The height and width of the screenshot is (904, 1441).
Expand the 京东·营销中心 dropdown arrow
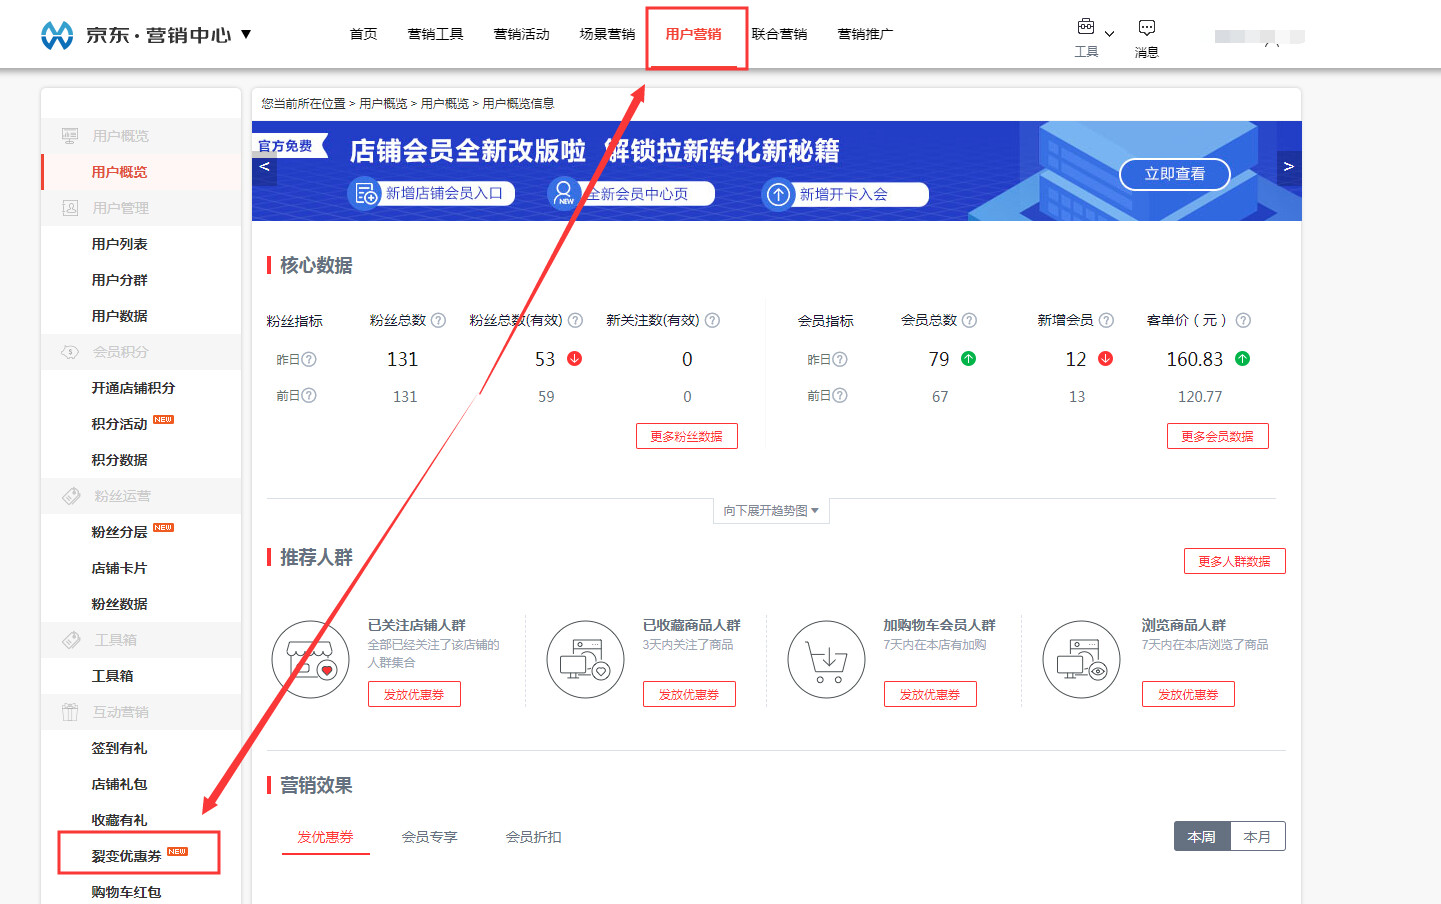coord(246,35)
